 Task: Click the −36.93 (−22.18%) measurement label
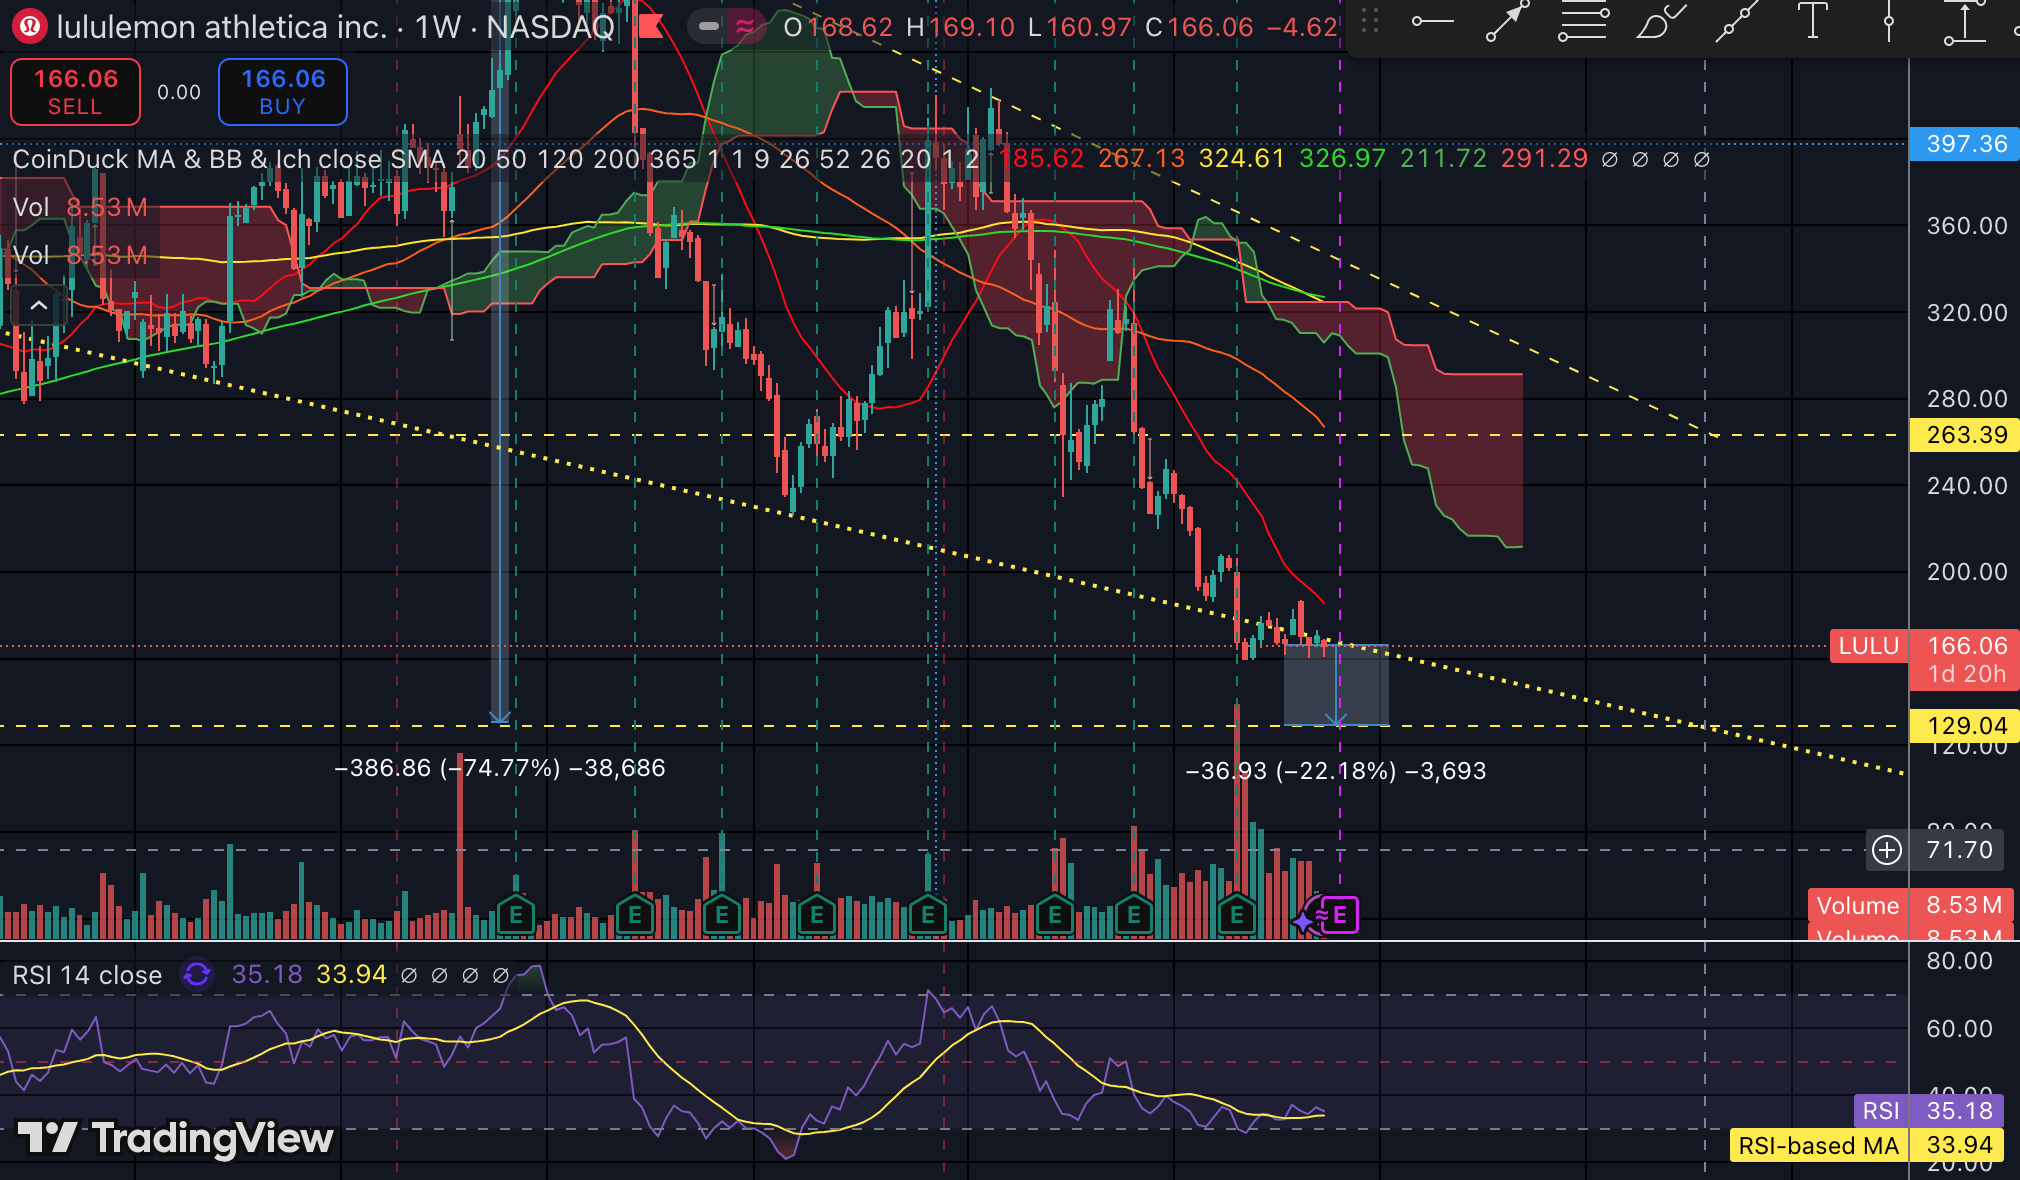(x=1336, y=771)
